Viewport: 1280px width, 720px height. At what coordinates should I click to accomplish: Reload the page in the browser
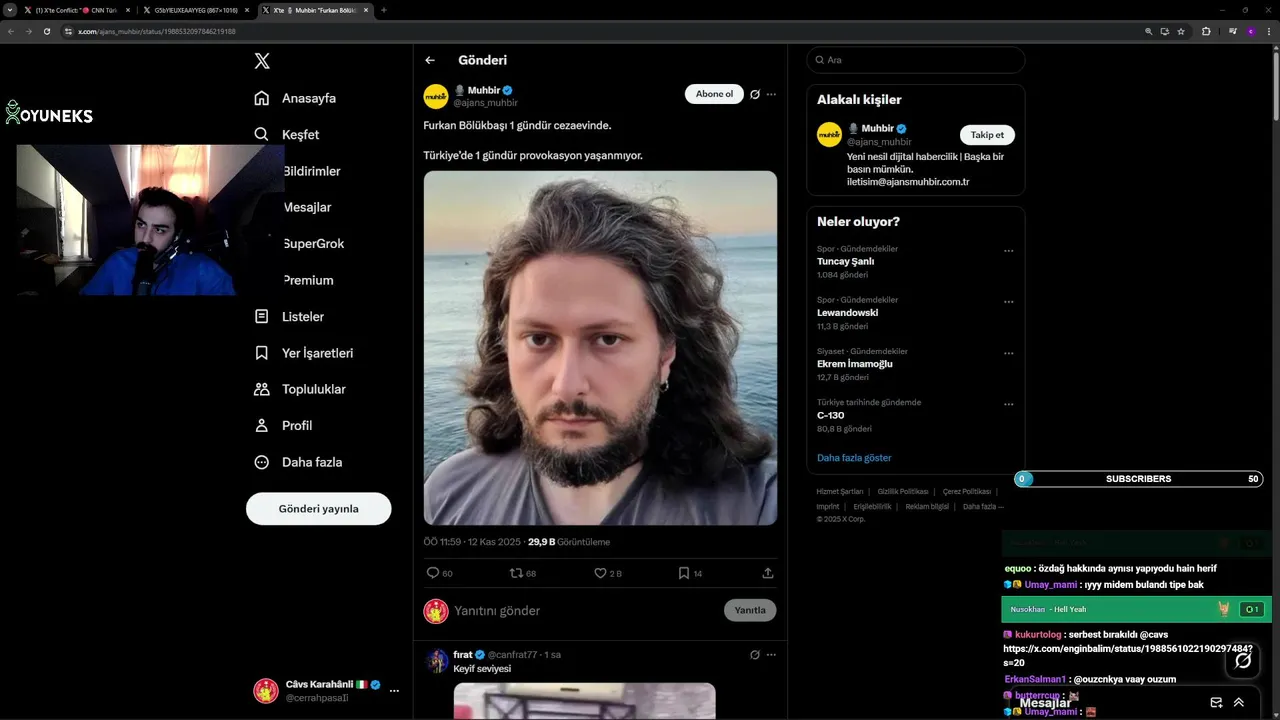(46, 31)
